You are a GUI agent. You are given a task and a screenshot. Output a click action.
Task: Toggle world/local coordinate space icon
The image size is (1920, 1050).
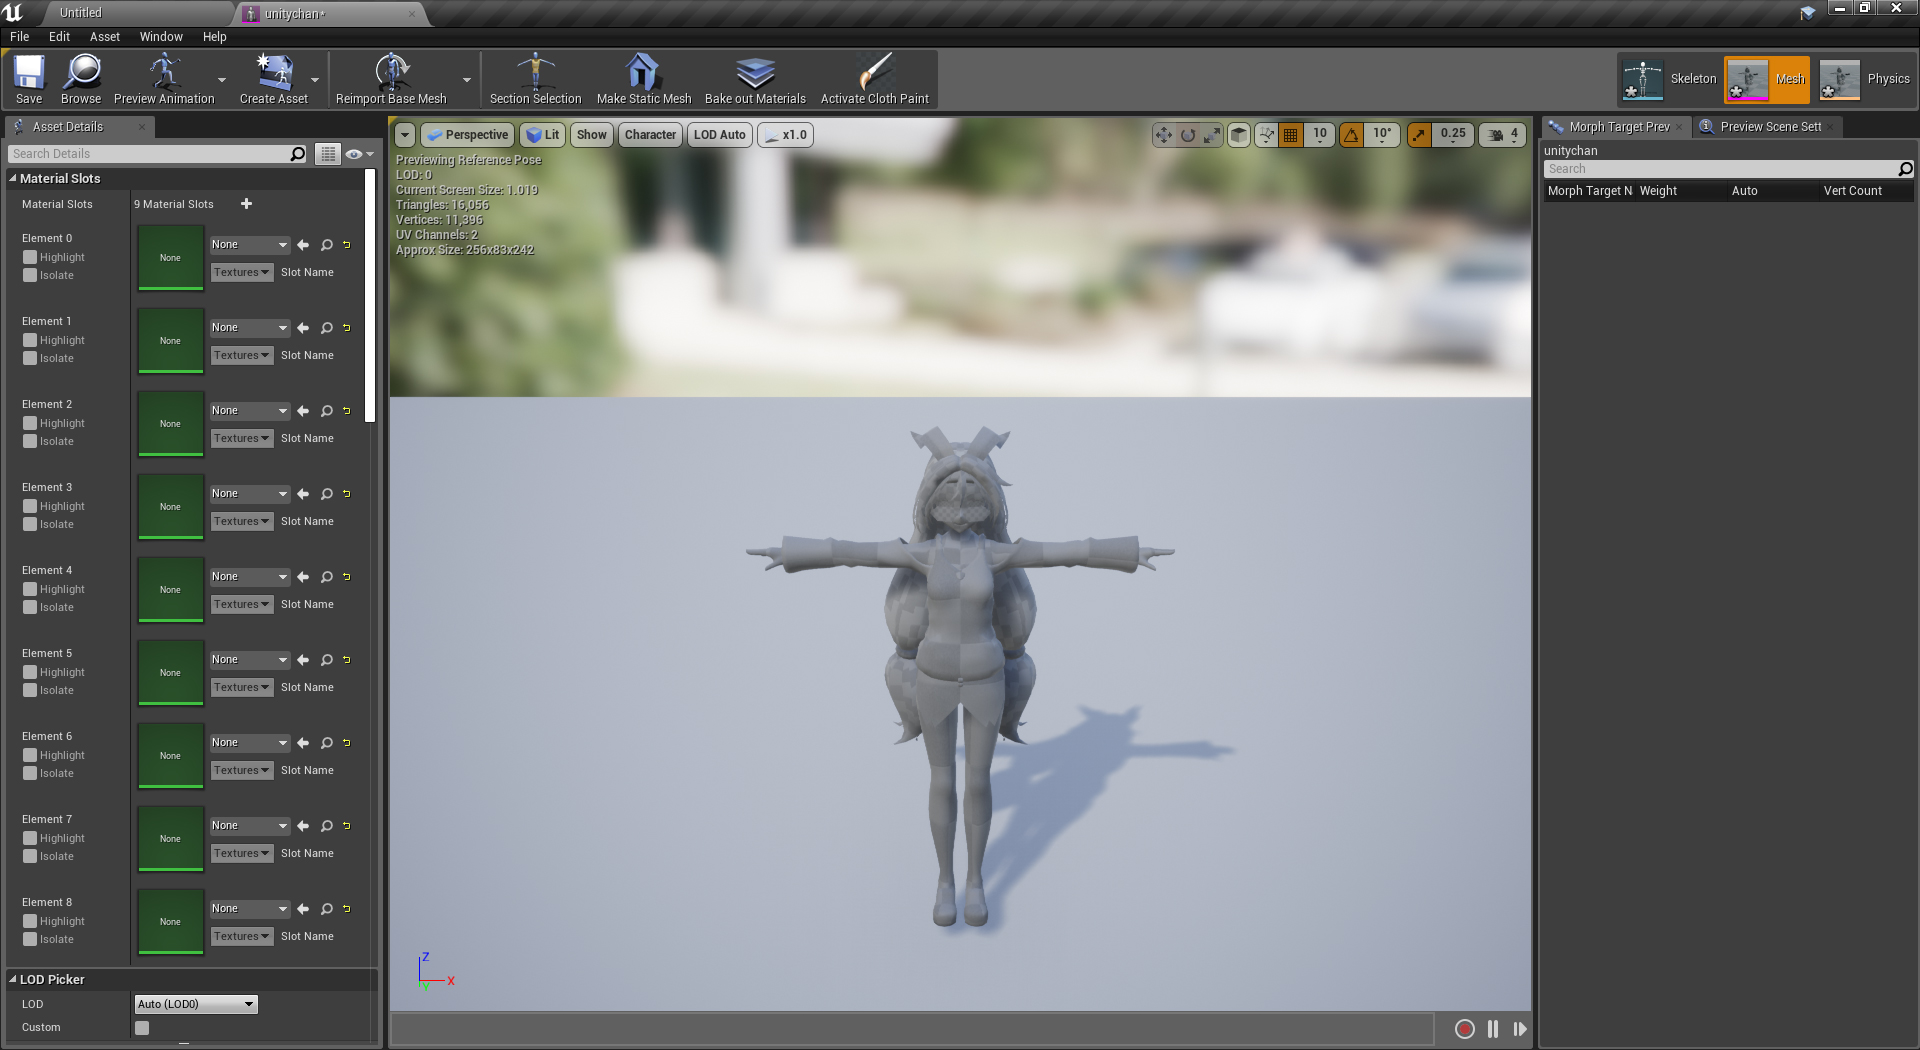[x=1239, y=135]
